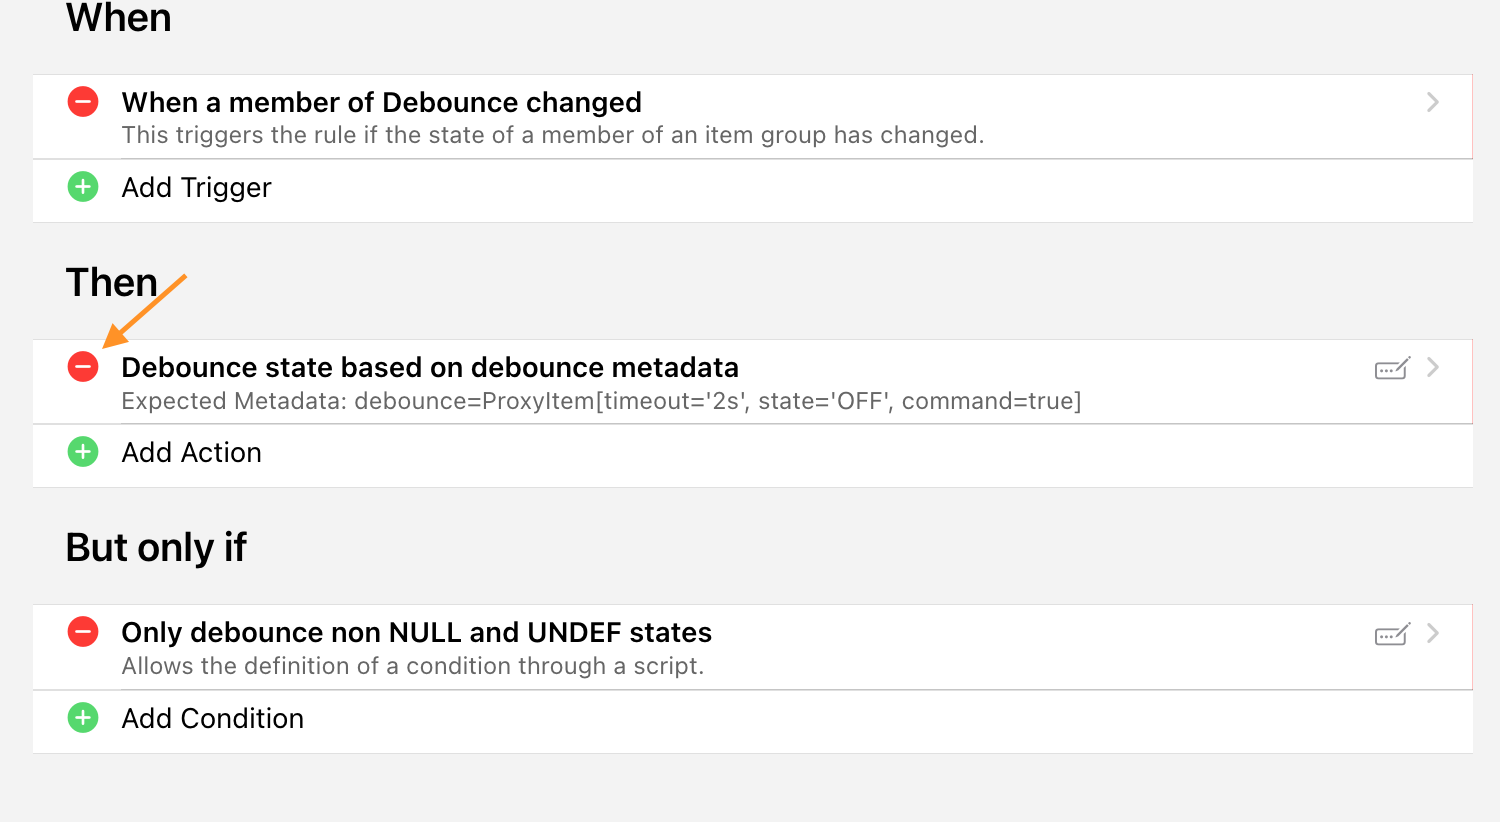Edit script for NULL and UNDEF condition
Screen dimensions: 1500x822
click(1392, 634)
